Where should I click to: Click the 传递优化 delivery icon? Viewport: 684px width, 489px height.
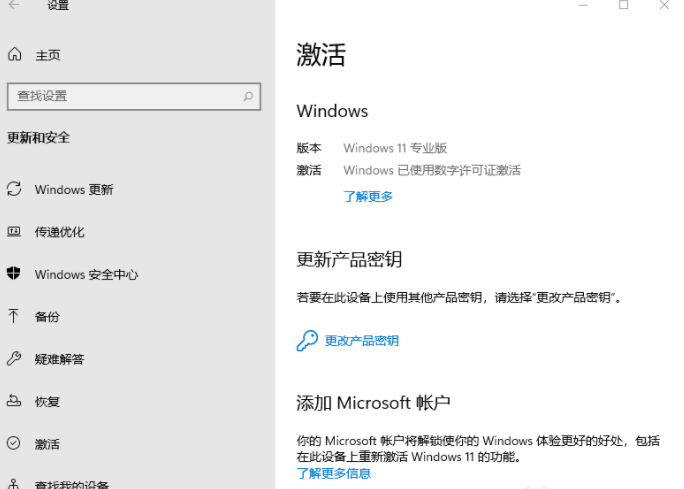(14, 231)
